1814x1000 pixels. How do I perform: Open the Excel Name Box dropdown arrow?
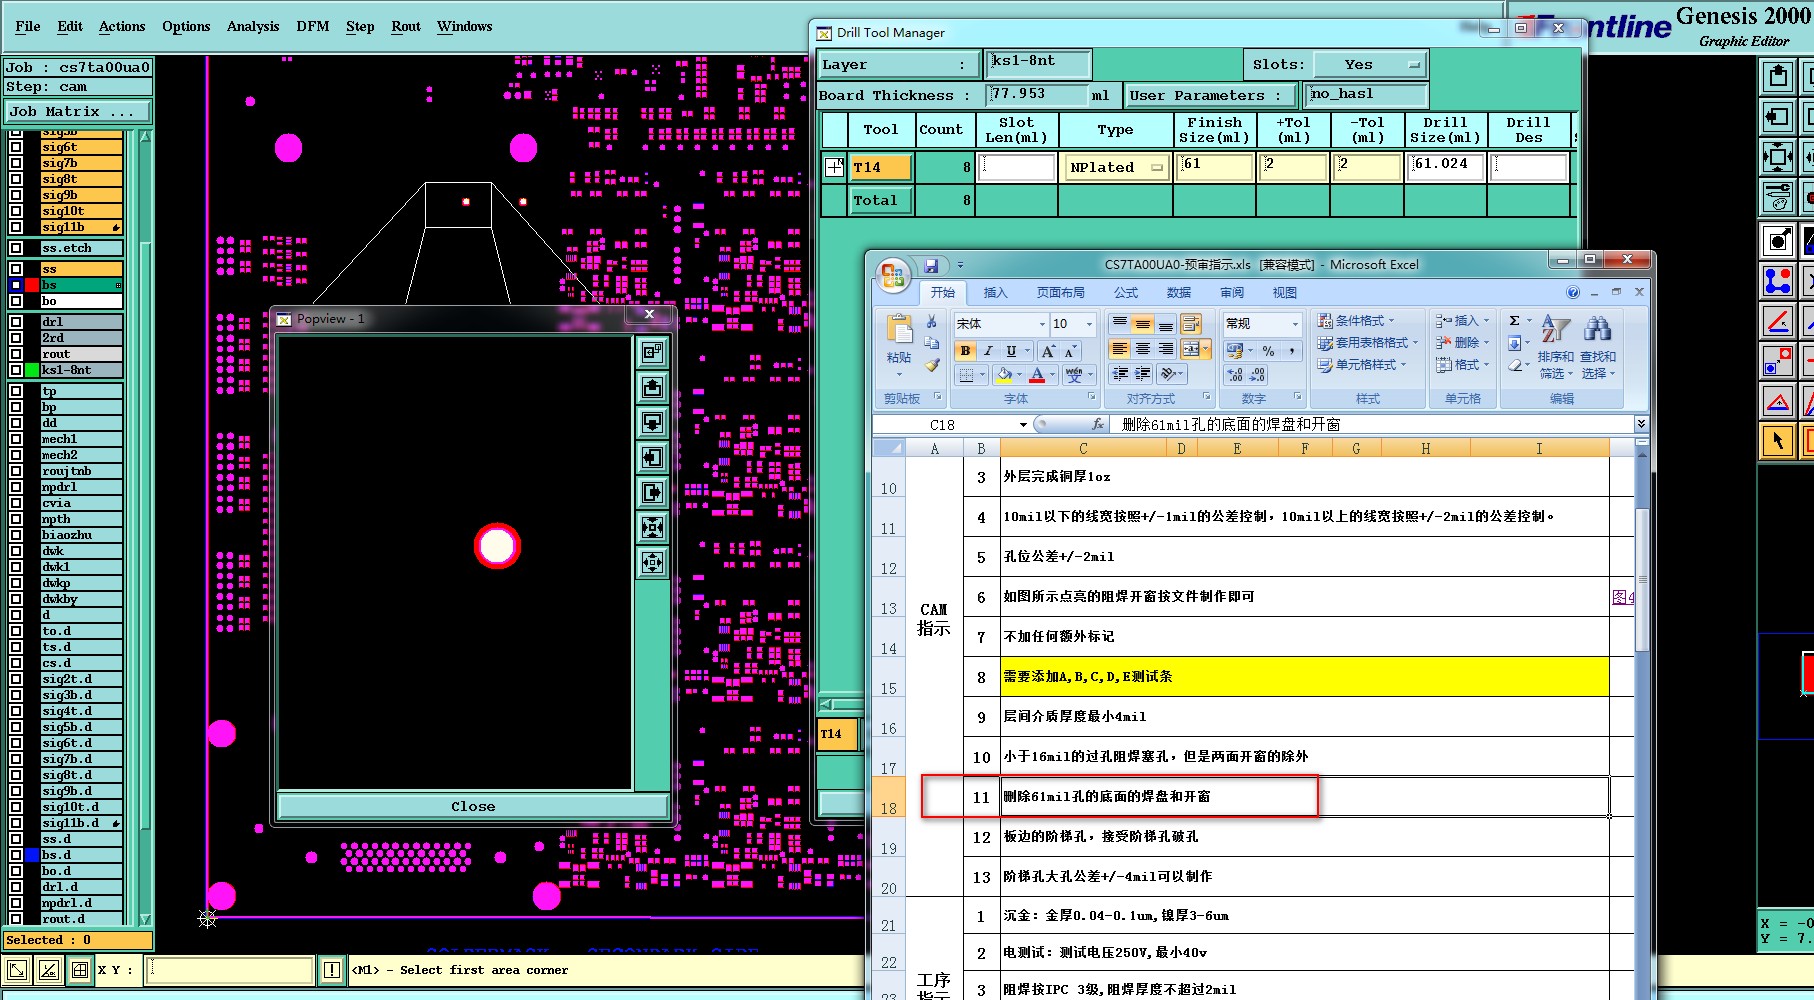pyautogui.click(x=1023, y=425)
